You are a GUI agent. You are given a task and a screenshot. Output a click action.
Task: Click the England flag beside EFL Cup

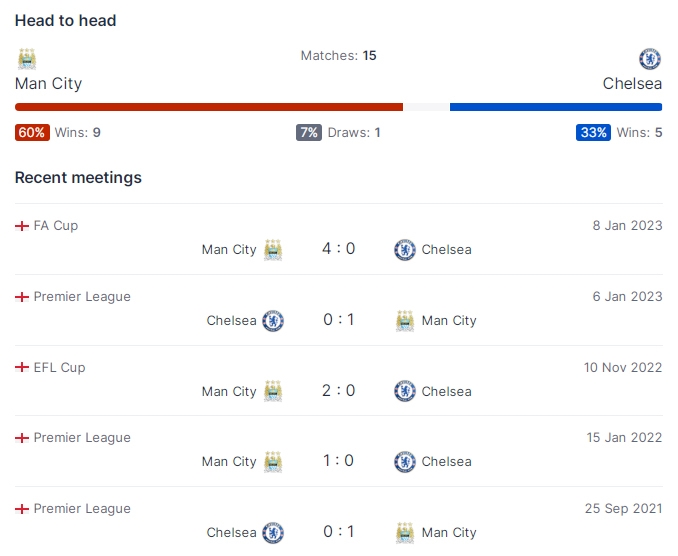pos(22,367)
